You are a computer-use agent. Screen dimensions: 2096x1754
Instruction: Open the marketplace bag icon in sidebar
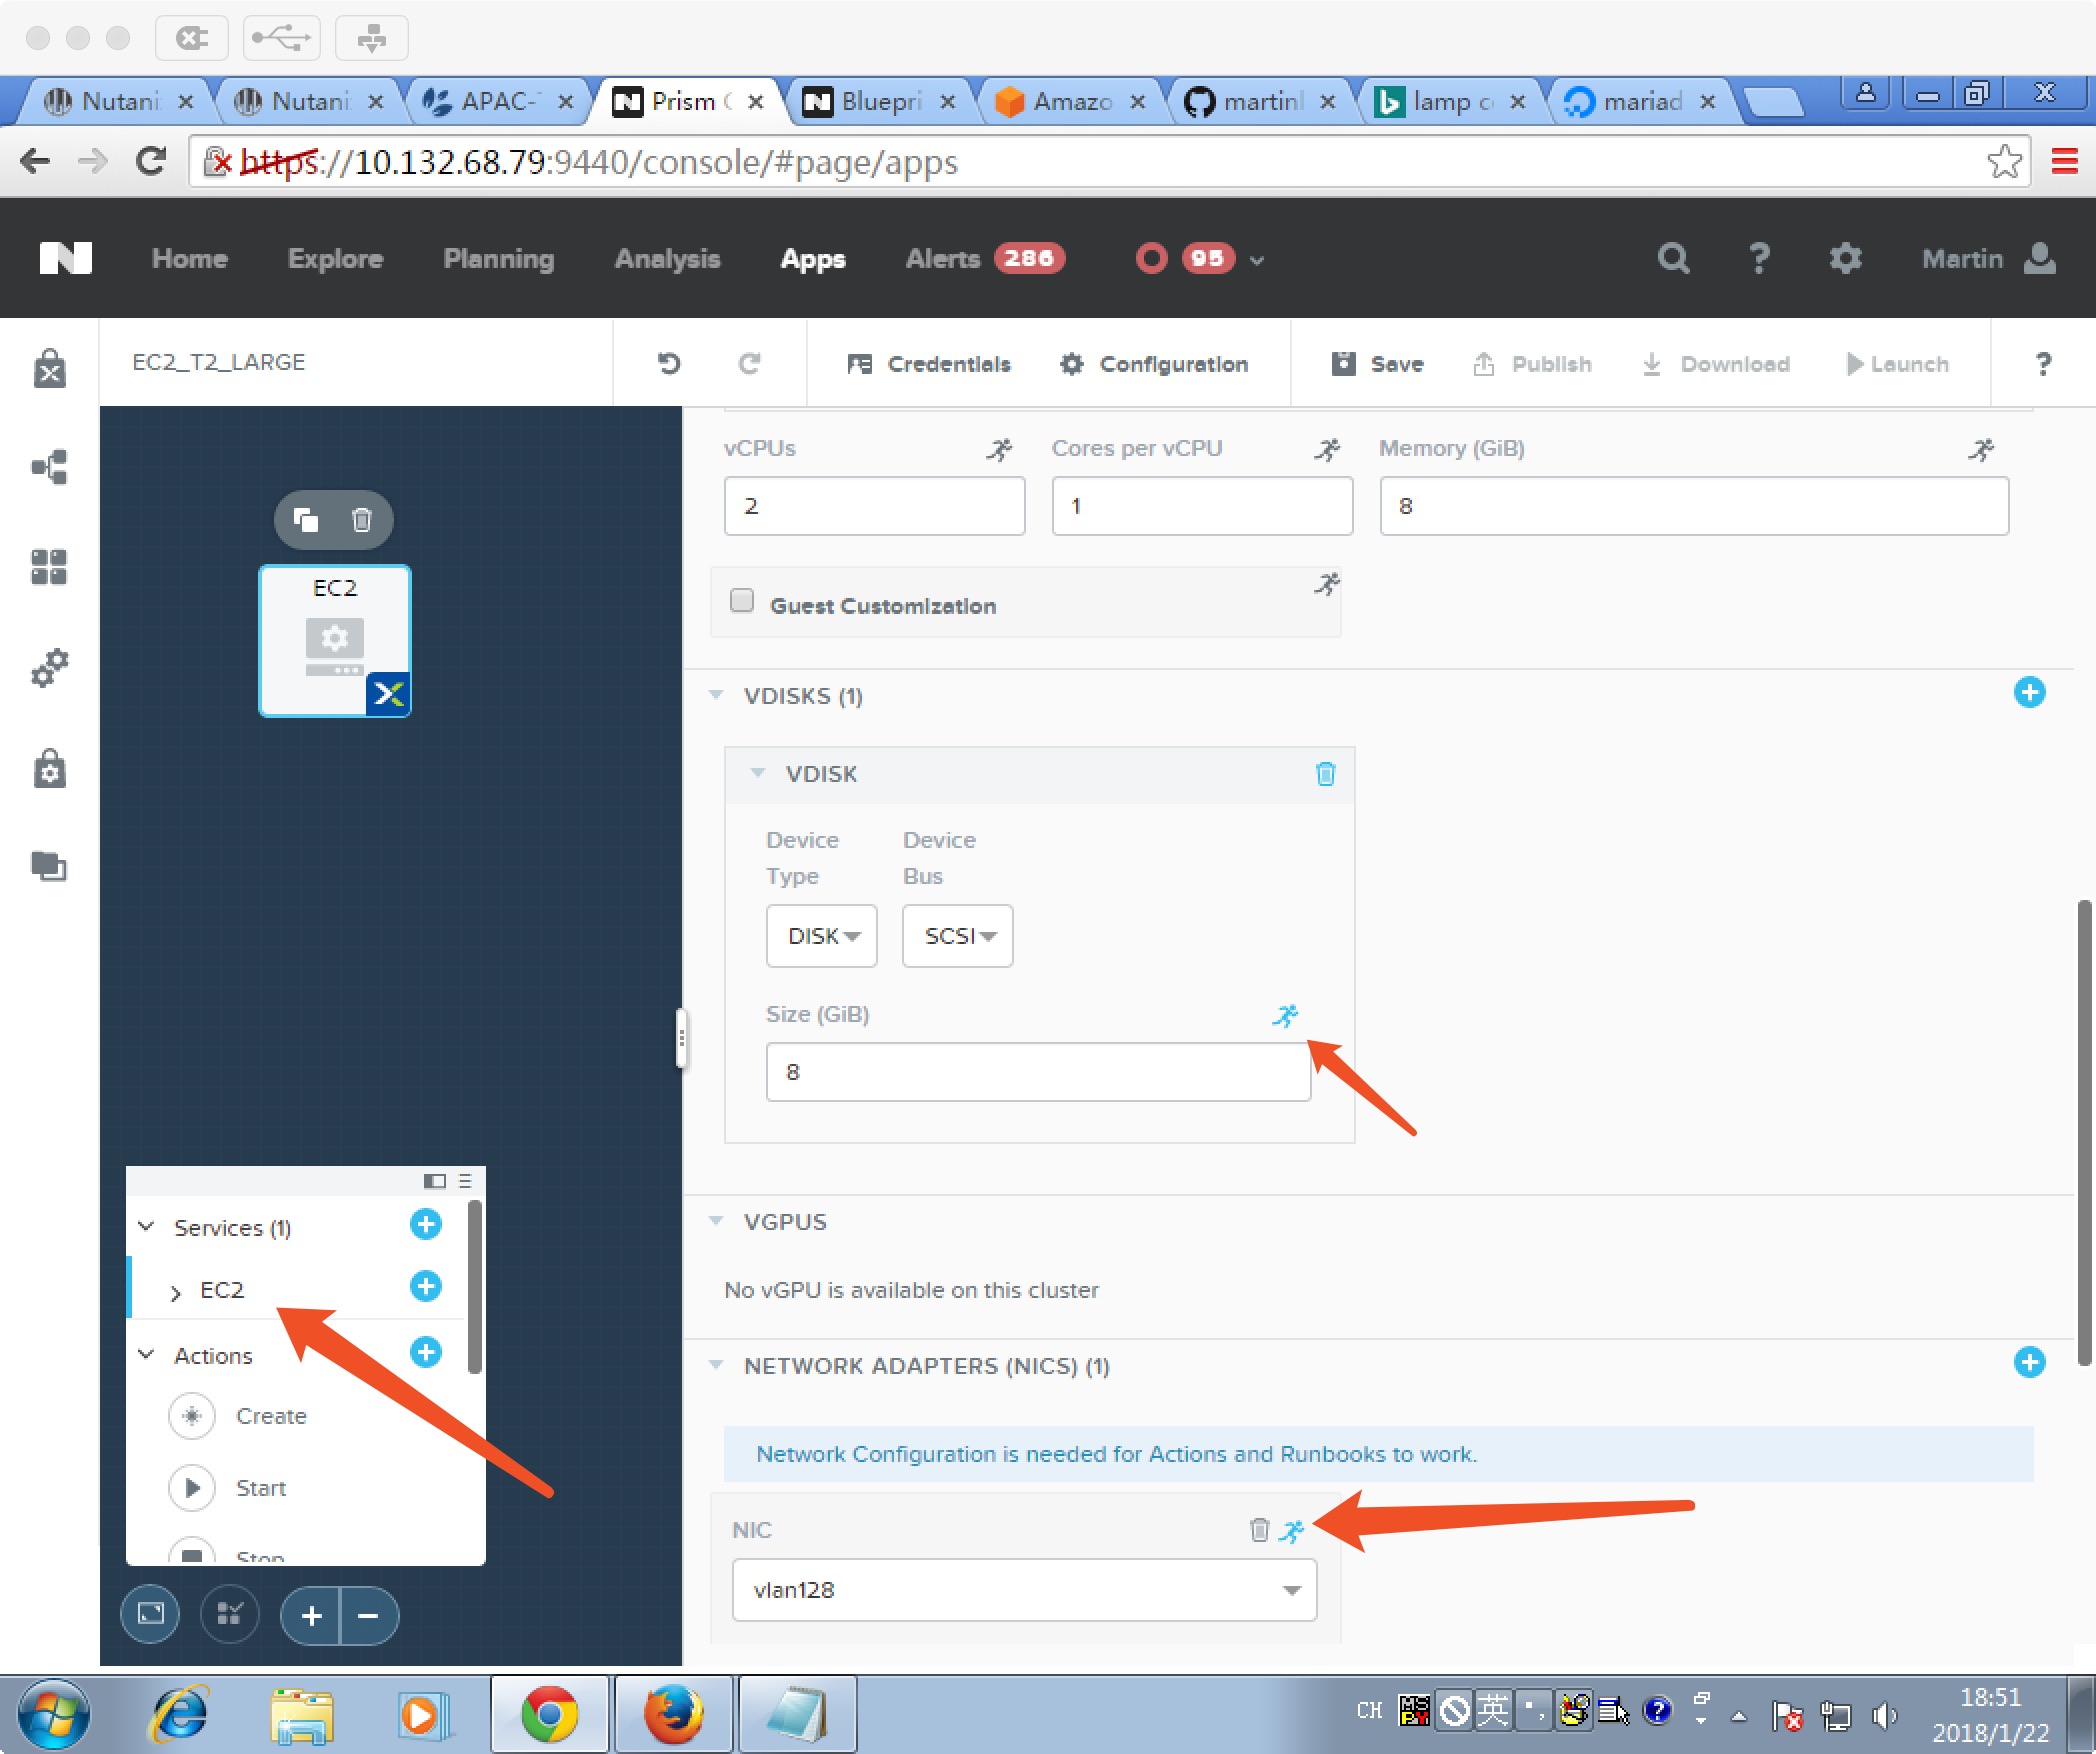49,368
